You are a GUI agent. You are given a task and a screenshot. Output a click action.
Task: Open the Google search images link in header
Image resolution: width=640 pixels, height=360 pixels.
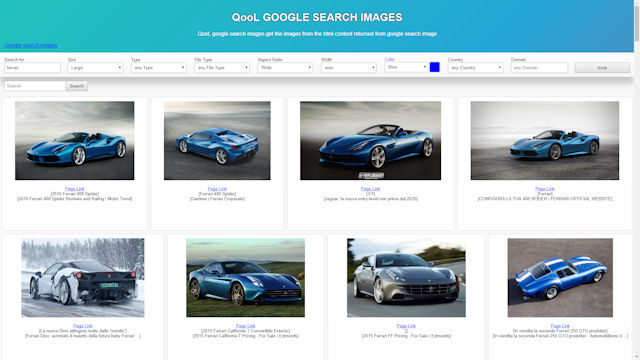31,45
